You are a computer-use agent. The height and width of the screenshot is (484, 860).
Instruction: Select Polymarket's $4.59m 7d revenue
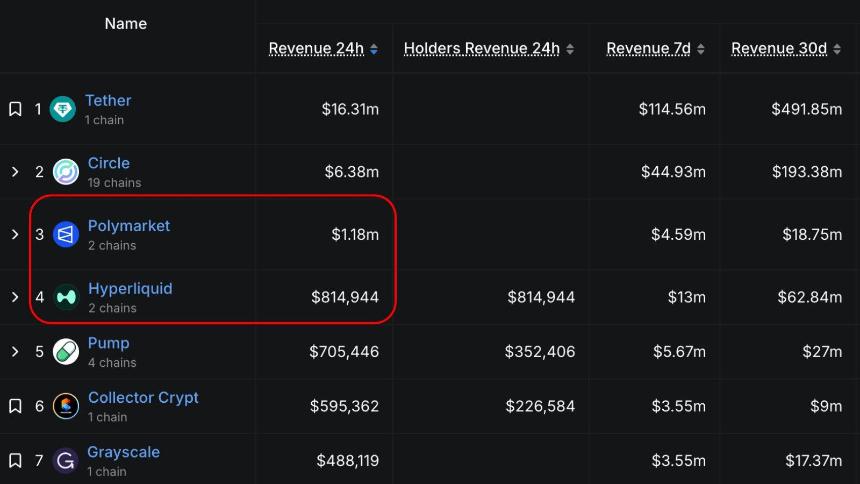[x=678, y=234]
